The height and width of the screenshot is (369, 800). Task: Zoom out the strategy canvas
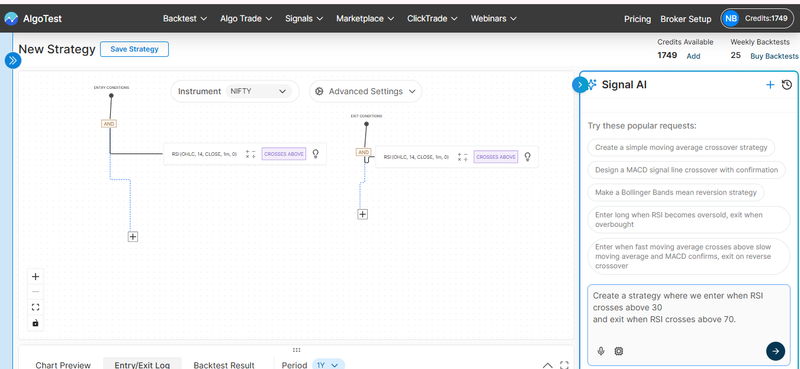point(35,292)
